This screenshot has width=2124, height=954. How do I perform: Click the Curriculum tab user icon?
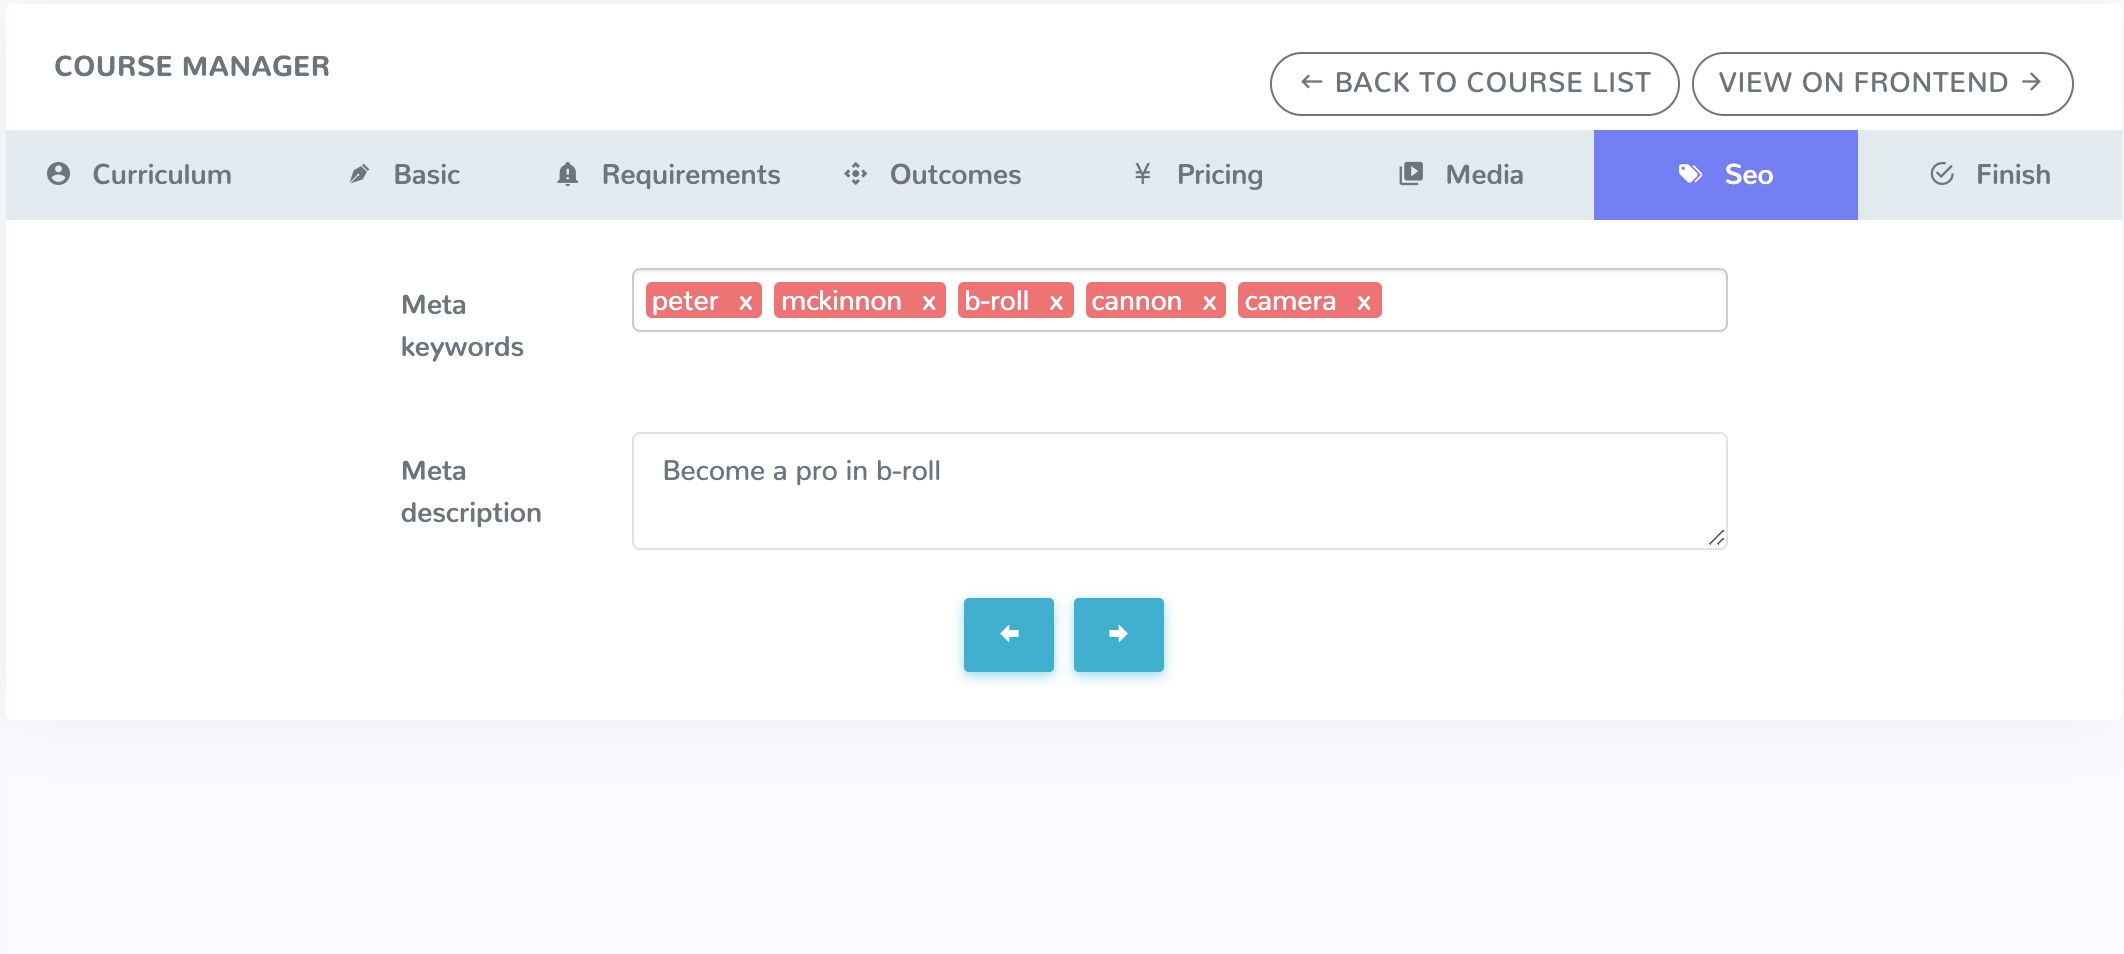pos(59,174)
